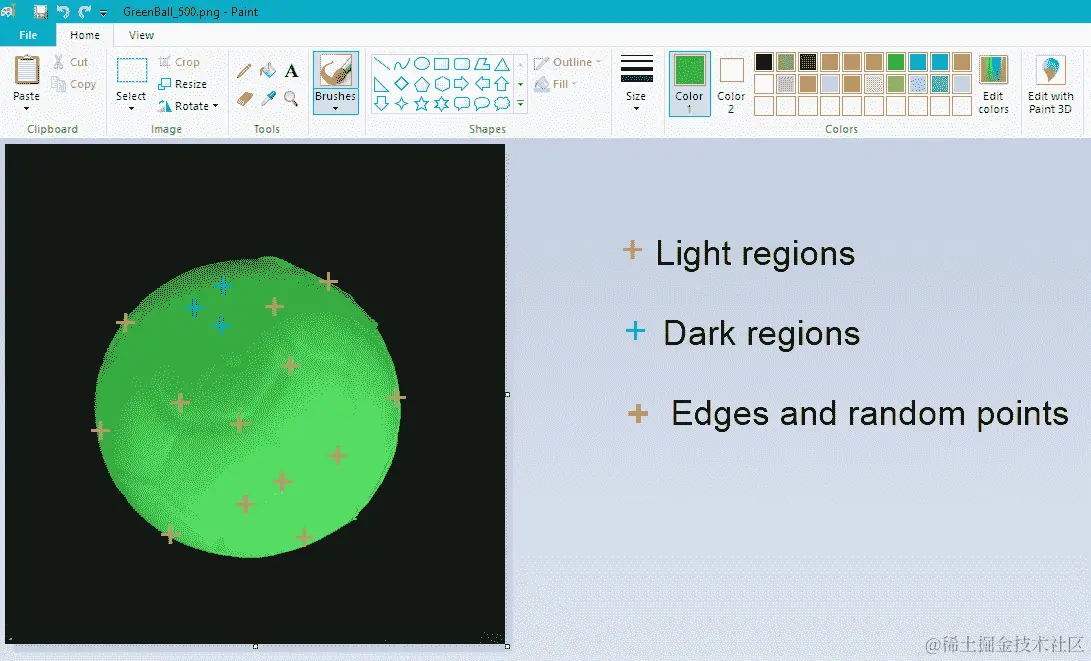Choose the Down arrow shape

point(381,104)
